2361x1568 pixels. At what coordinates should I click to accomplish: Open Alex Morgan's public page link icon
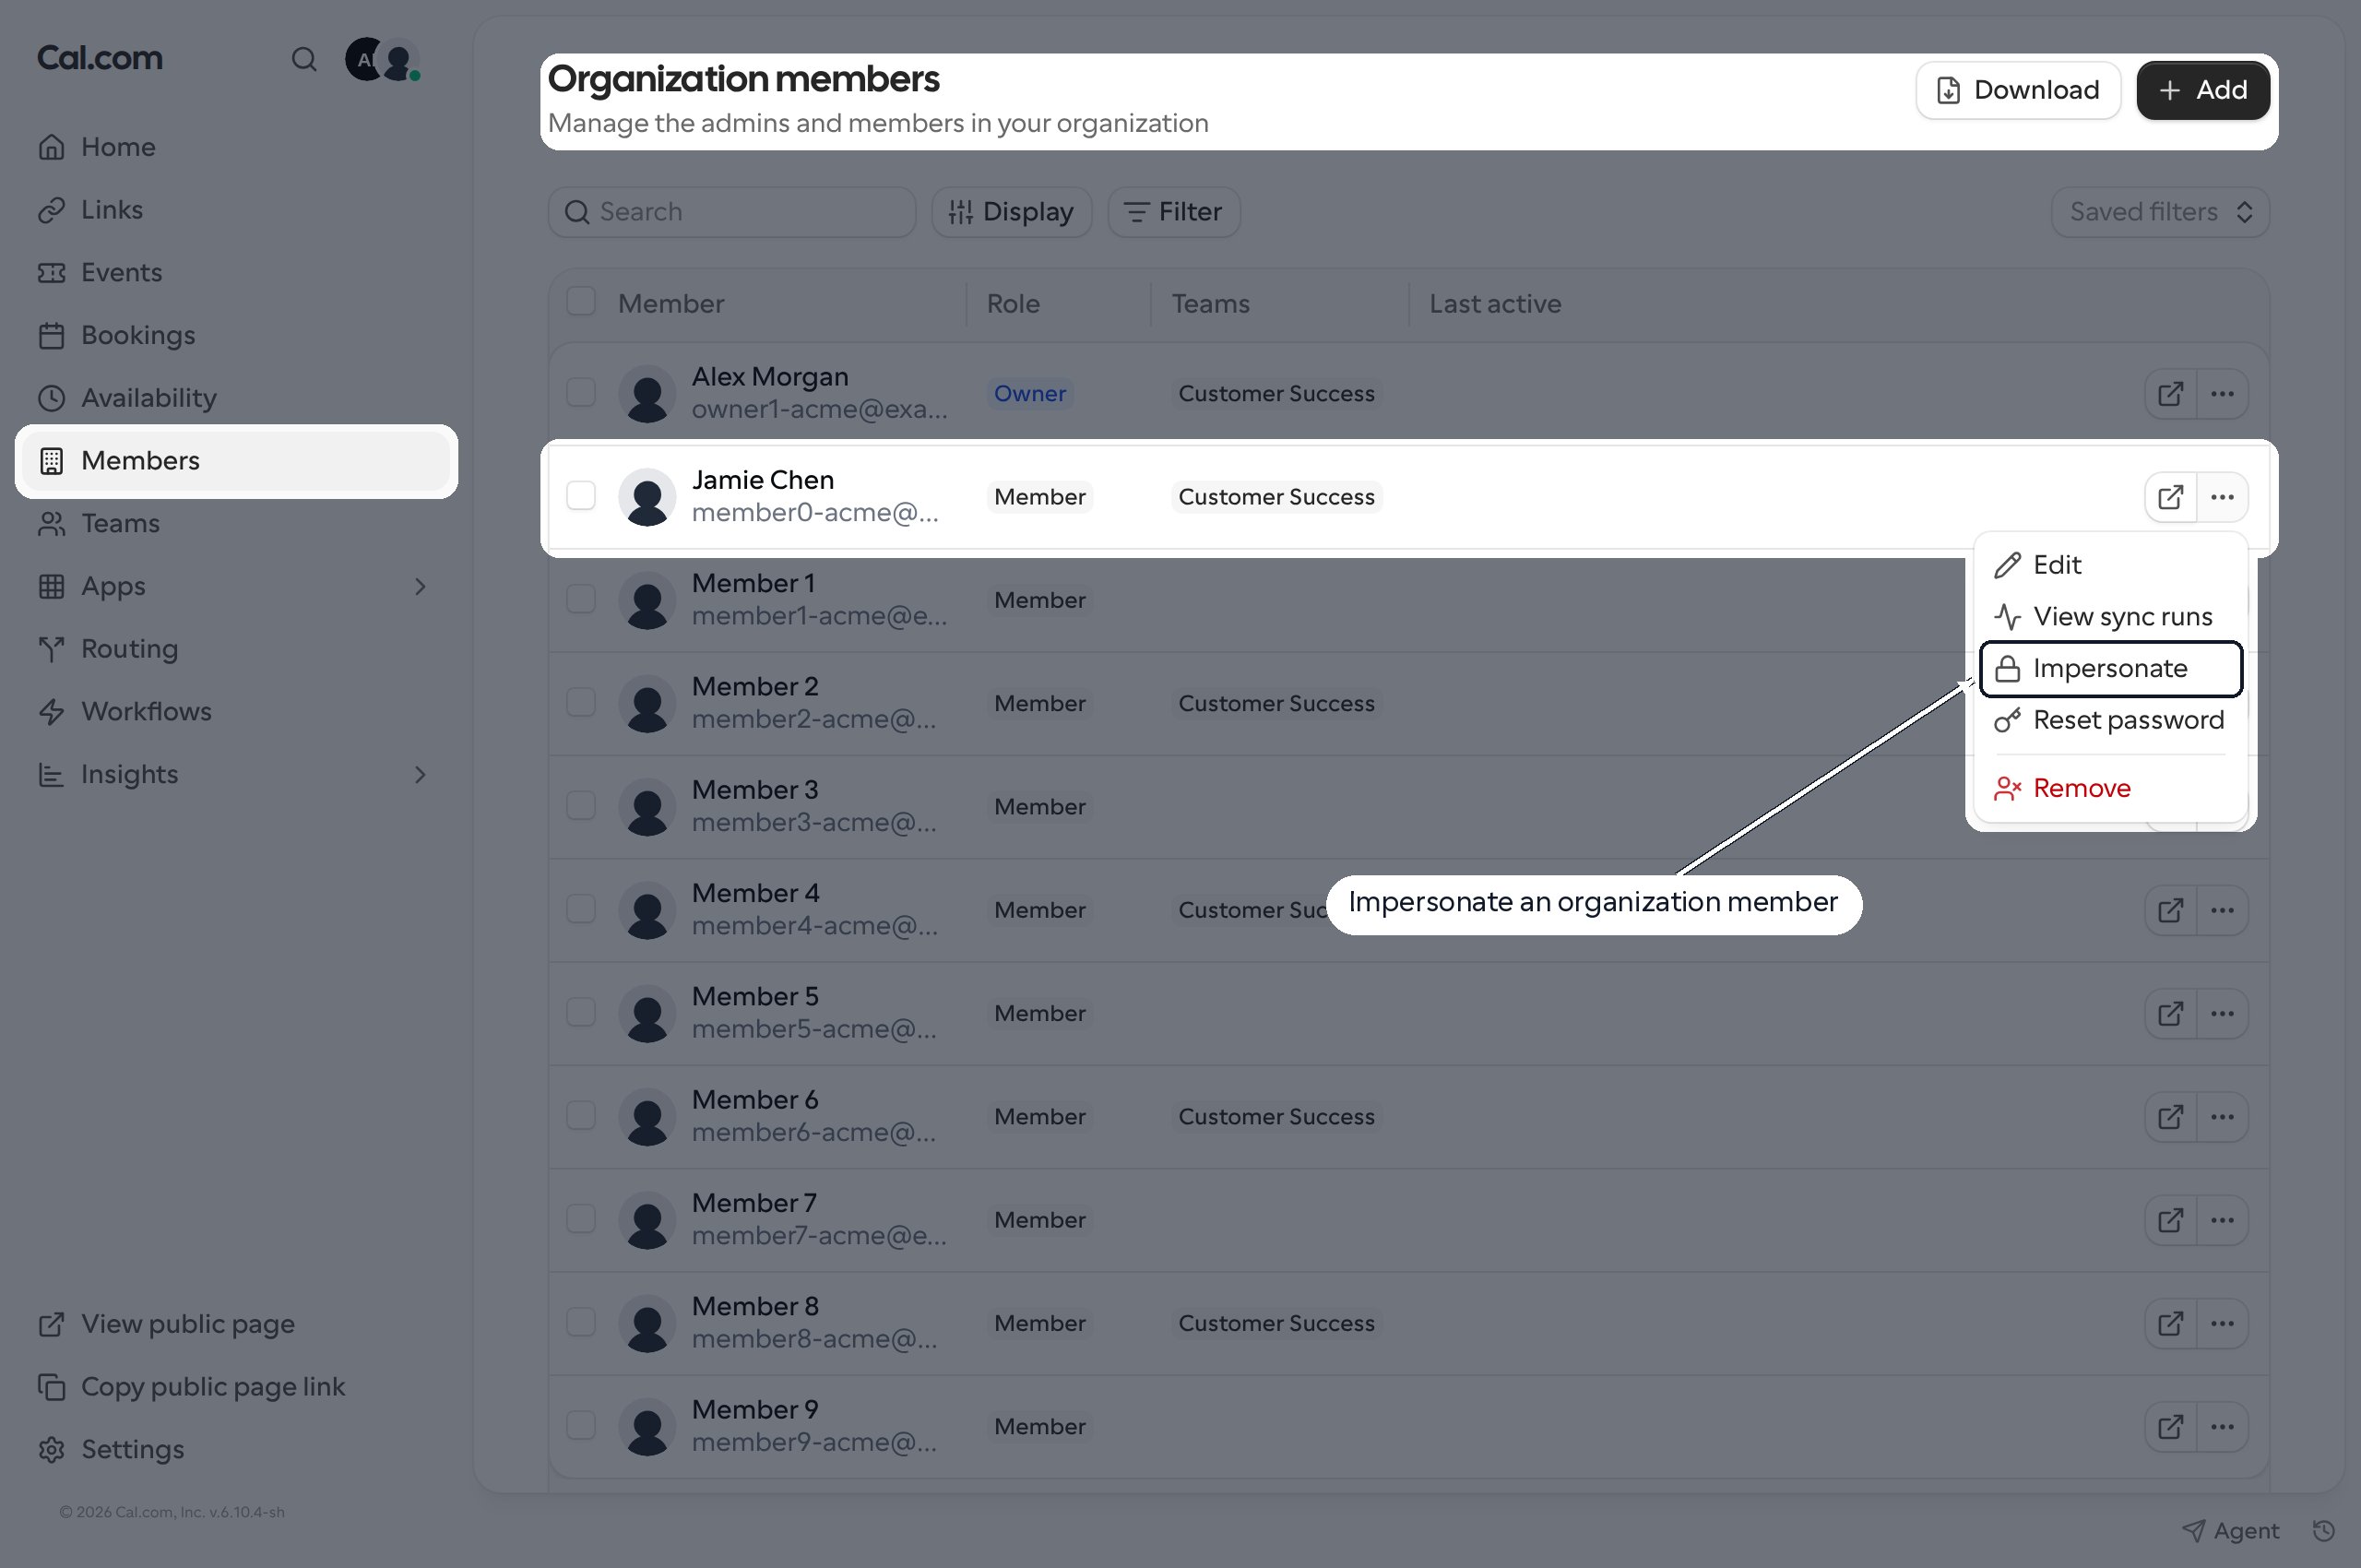click(2170, 394)
